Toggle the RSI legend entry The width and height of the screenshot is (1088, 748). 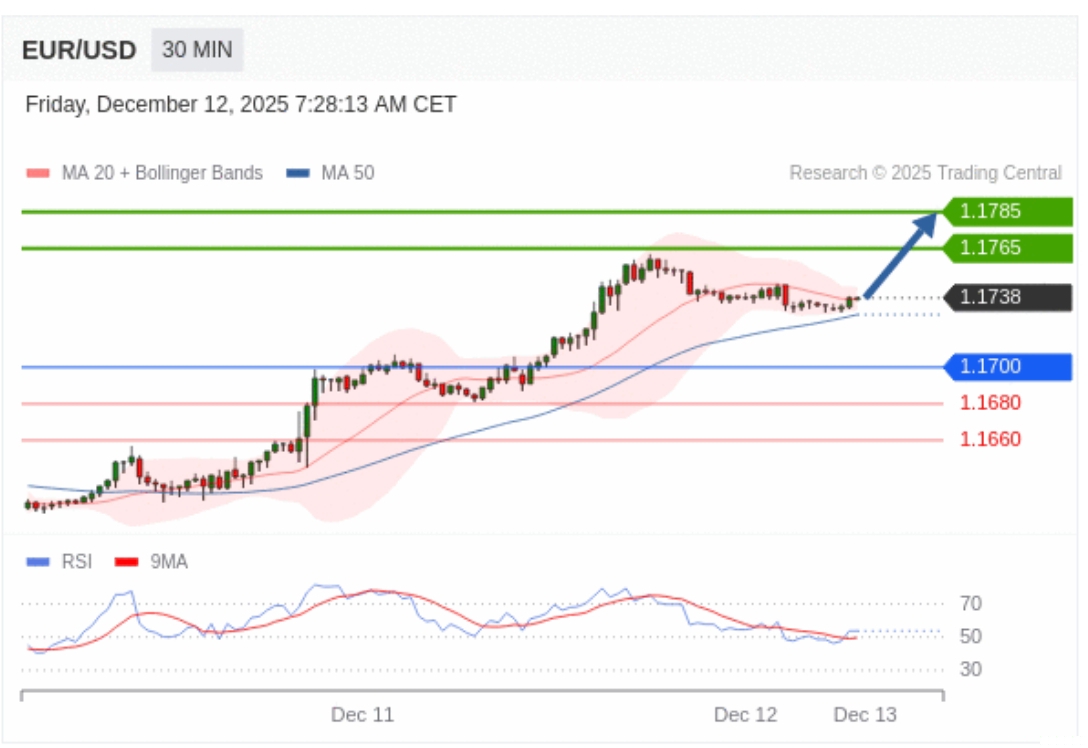60,562
